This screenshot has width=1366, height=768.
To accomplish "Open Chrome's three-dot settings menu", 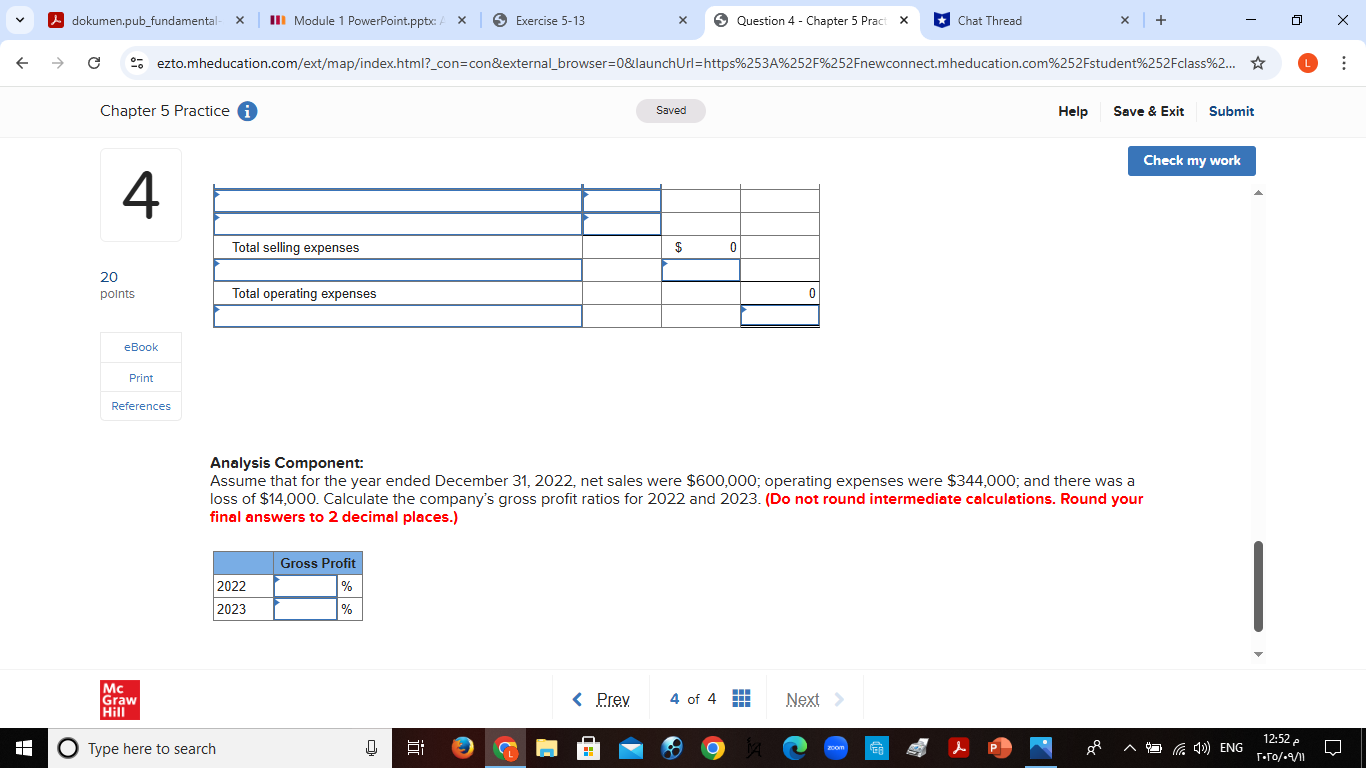I will pos(1346,62).
